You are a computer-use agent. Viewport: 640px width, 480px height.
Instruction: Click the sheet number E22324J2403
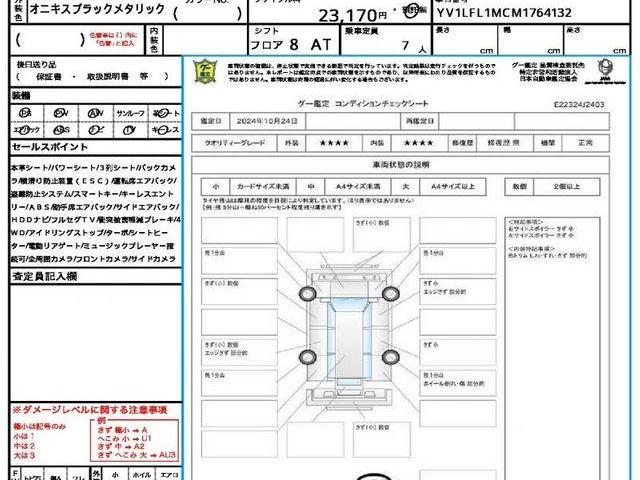click(579, 104)
